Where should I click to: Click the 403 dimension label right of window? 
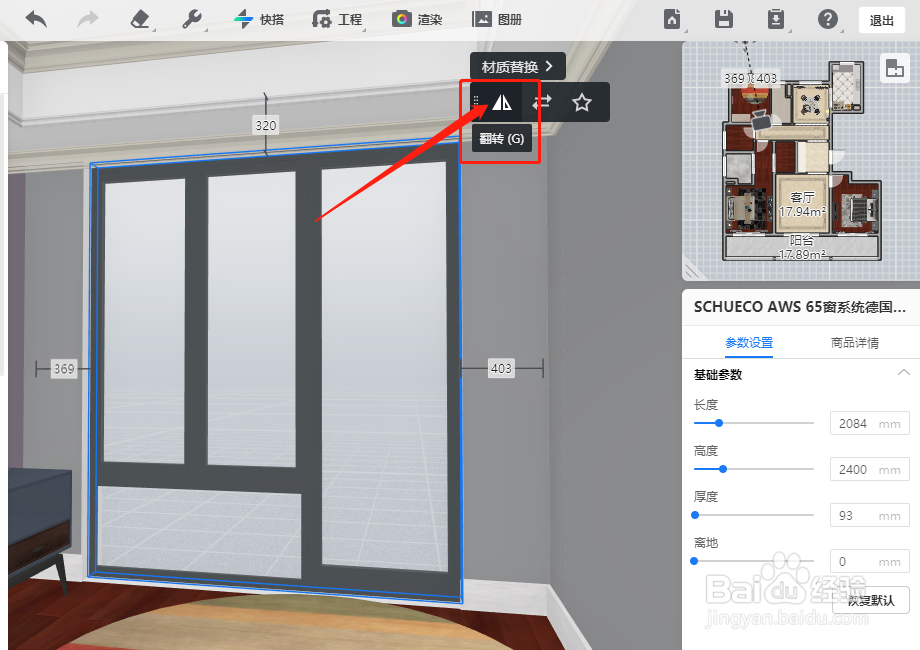(x=501, y=368)
